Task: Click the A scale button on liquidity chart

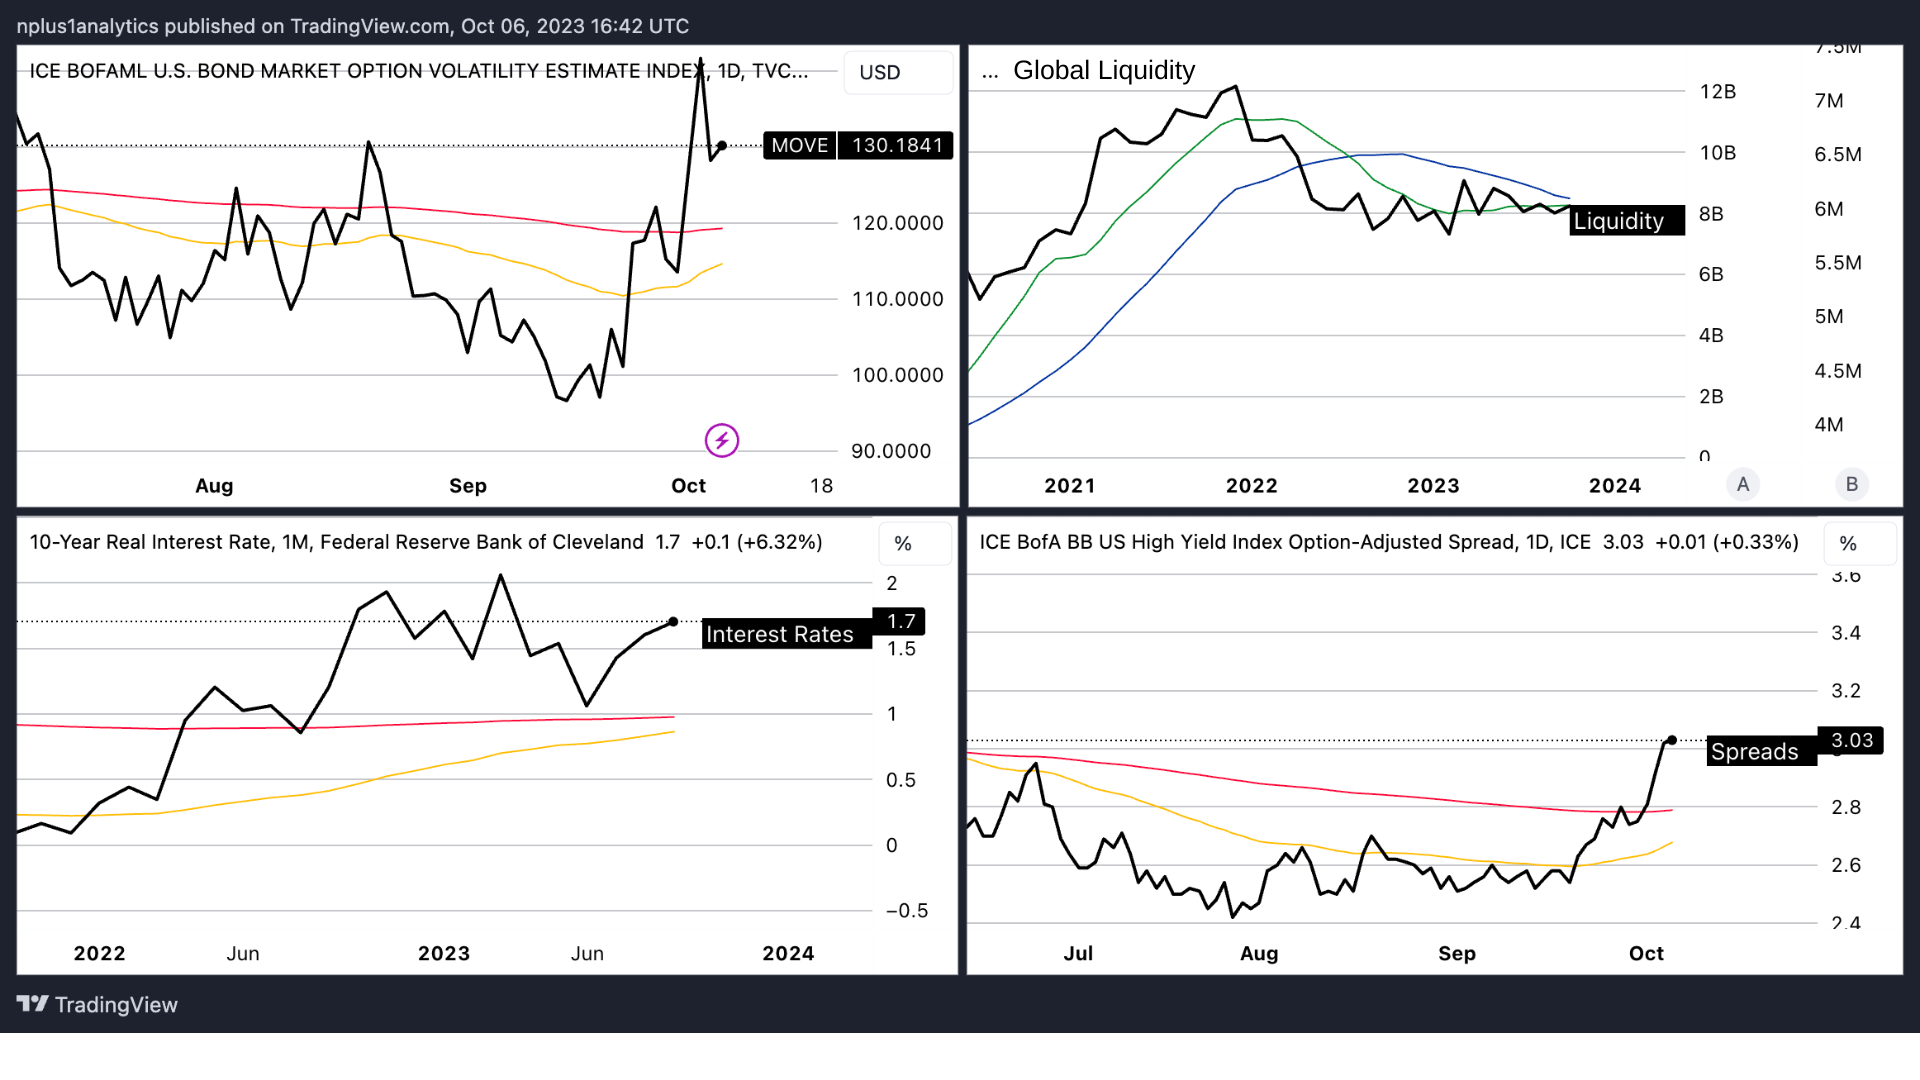Action: click(1743, 484)
